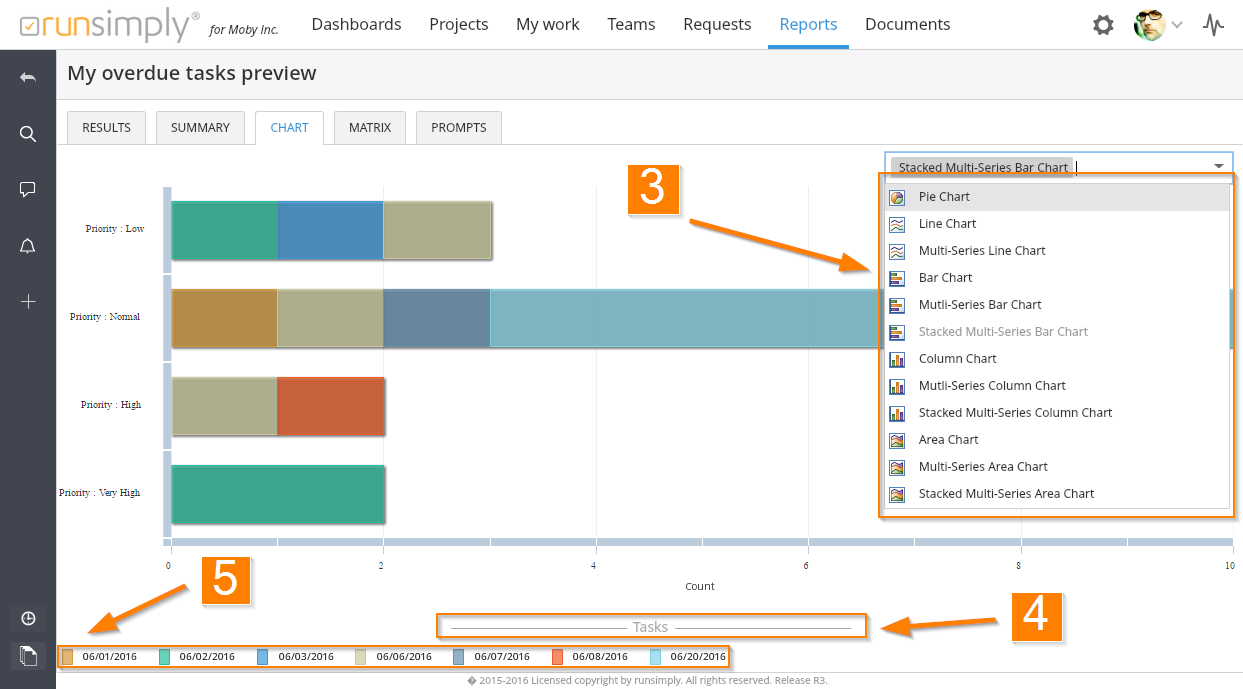Image resolution: width=1243 pixels, height=689 pixels.
Task: Open settings gear in top bar
Action: coord(1103,25)
